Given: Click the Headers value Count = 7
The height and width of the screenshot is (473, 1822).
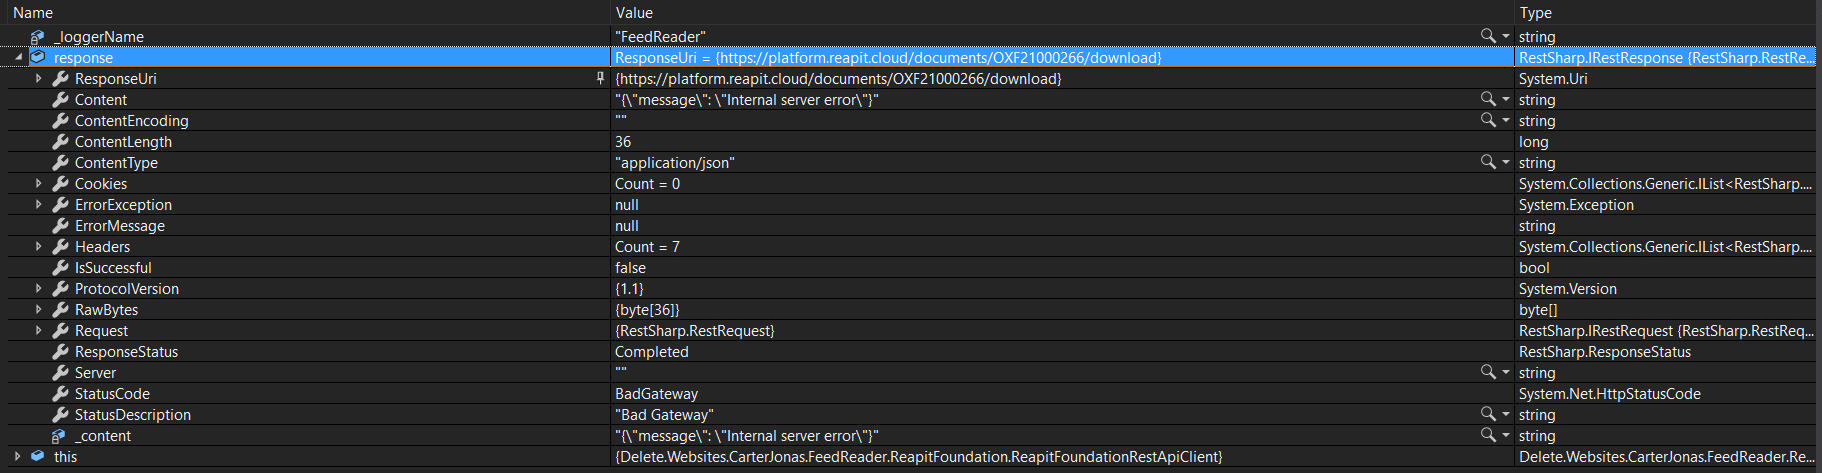Looking at the screenshot, I should [647, 246].
